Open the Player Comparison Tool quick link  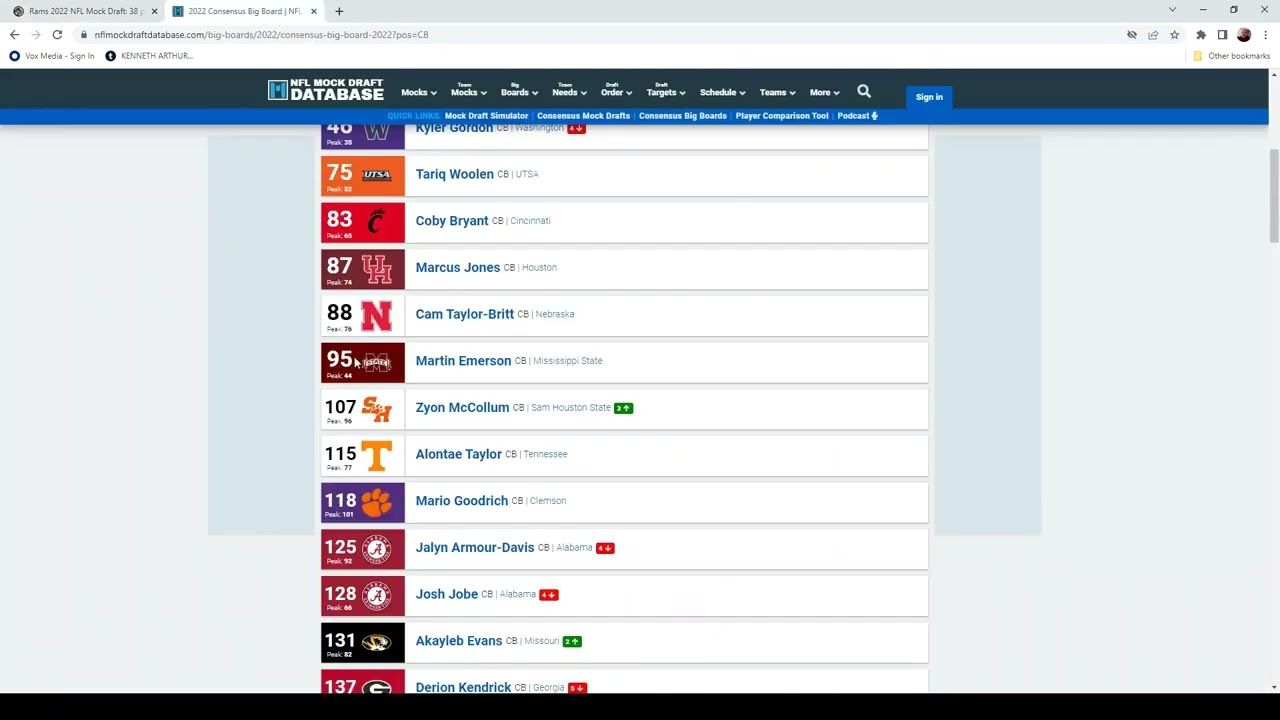[x=782, y=116]
